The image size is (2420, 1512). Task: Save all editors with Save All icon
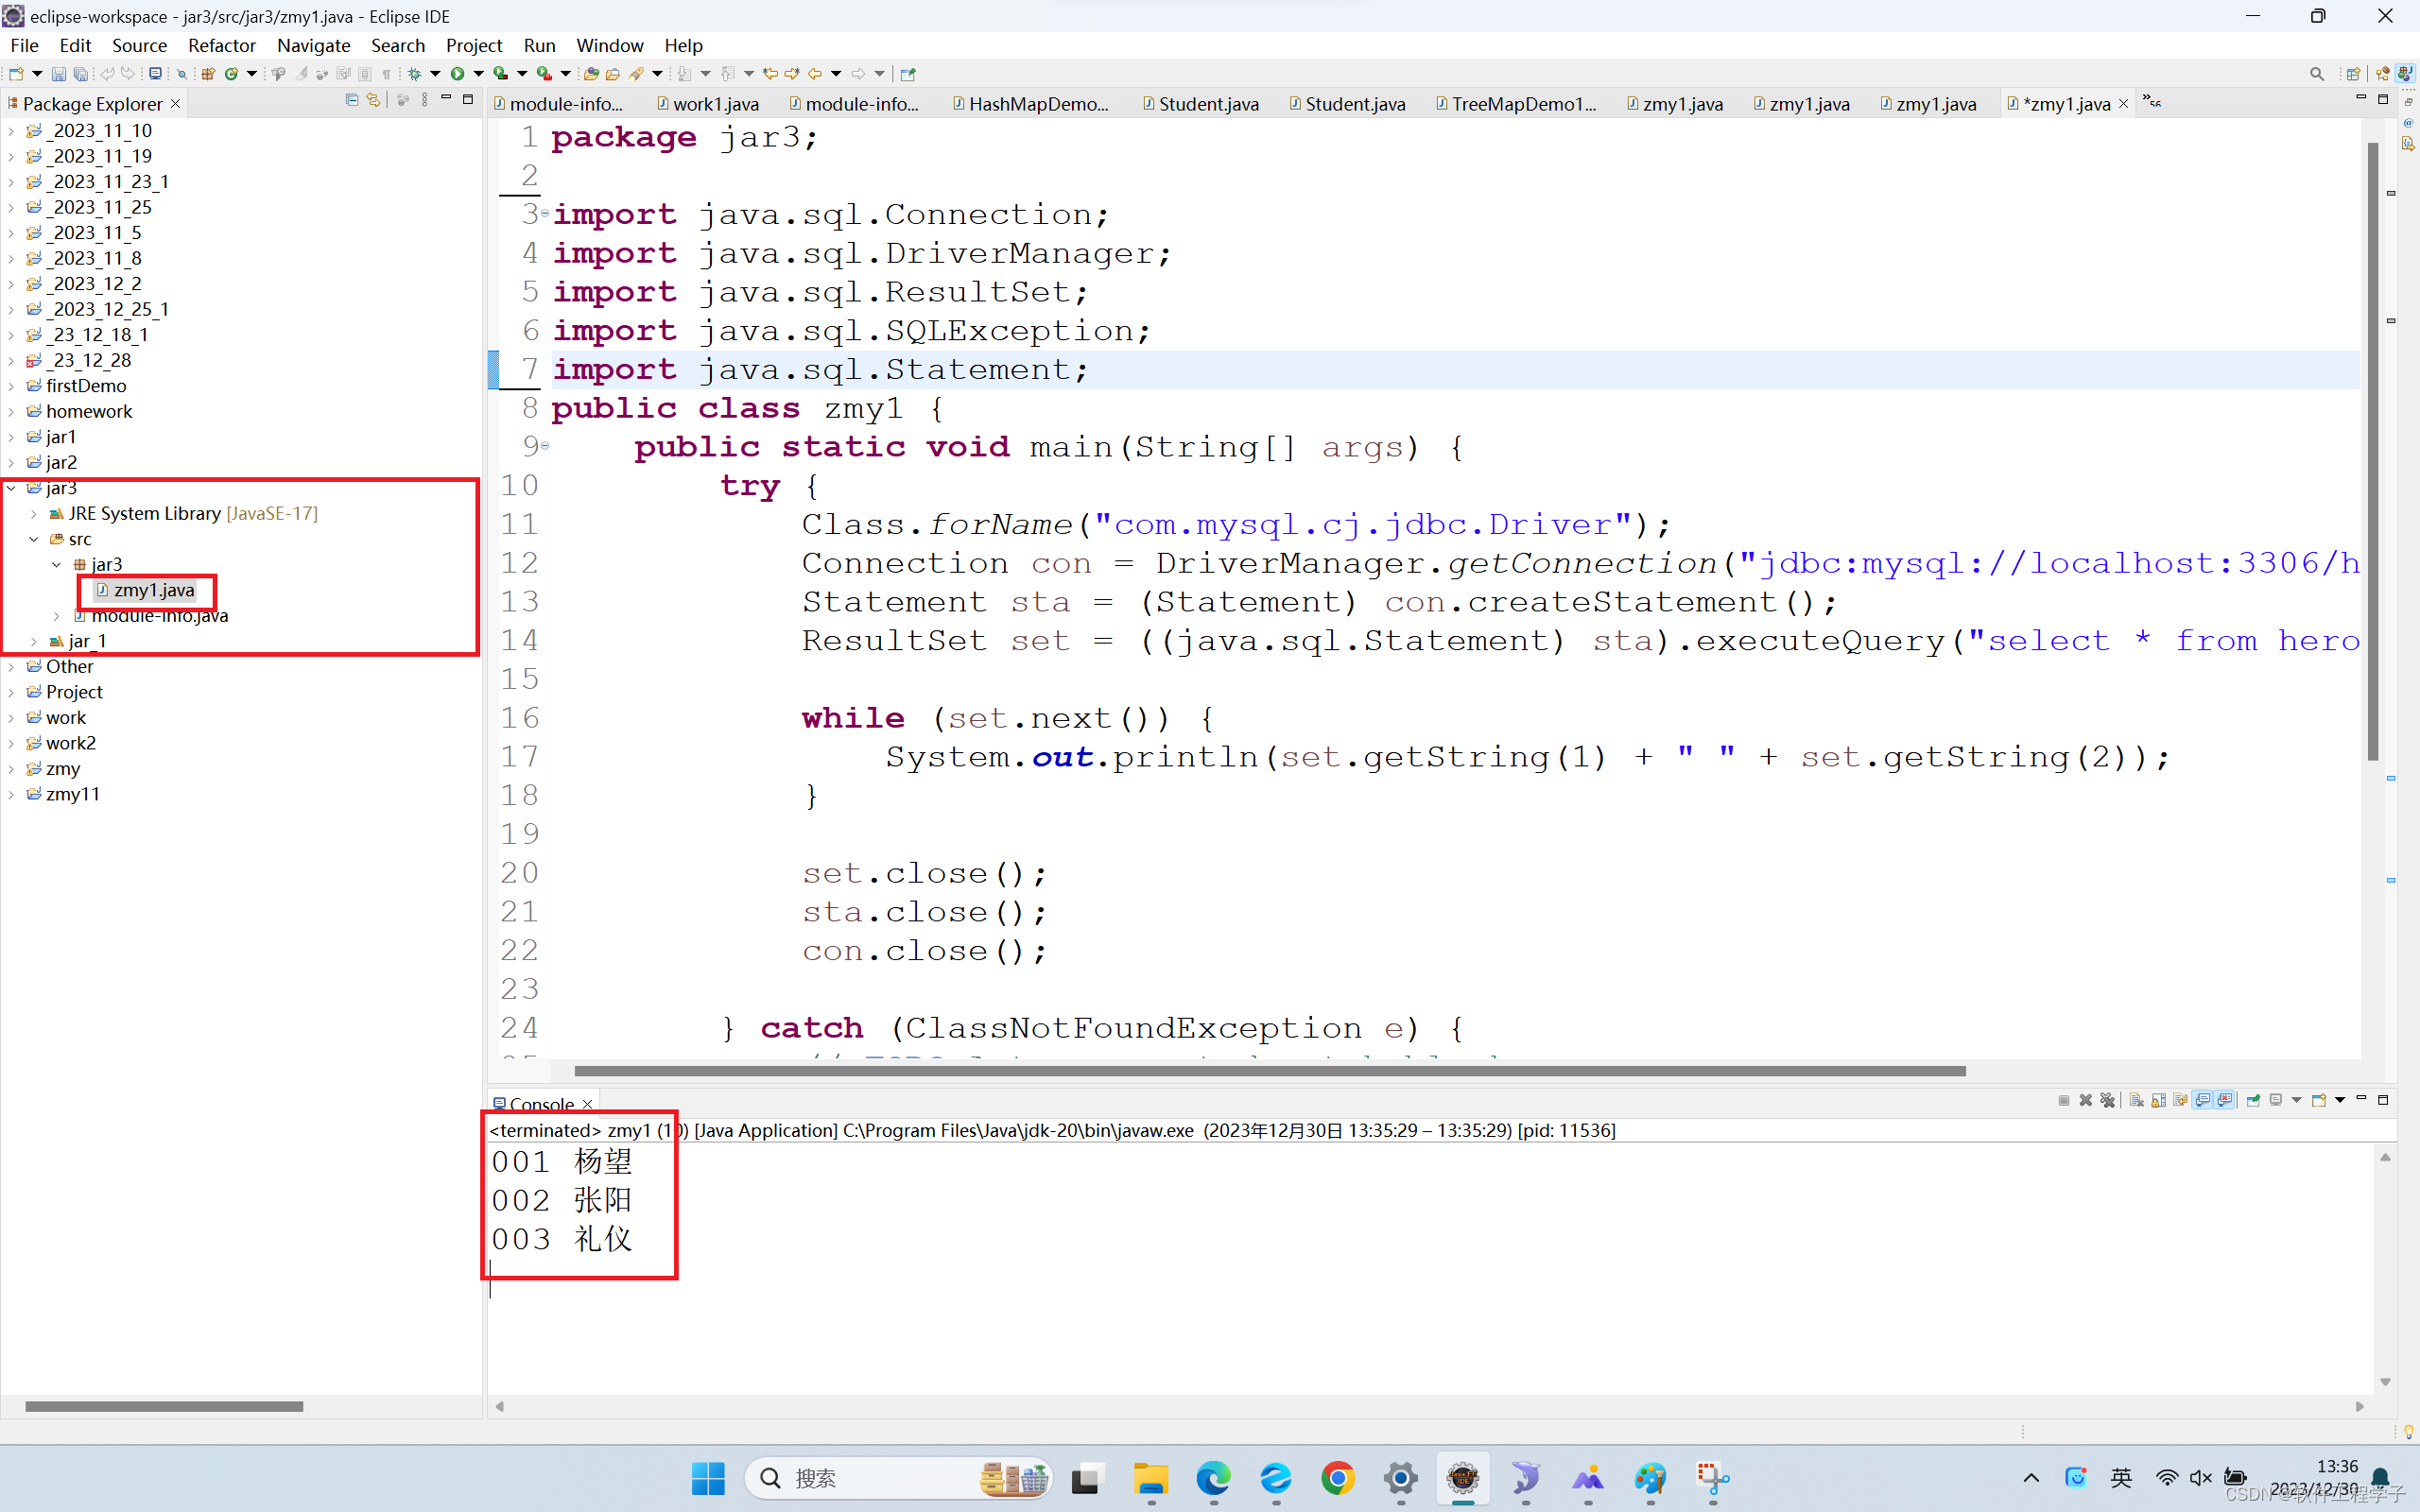[x=81, y=73]
